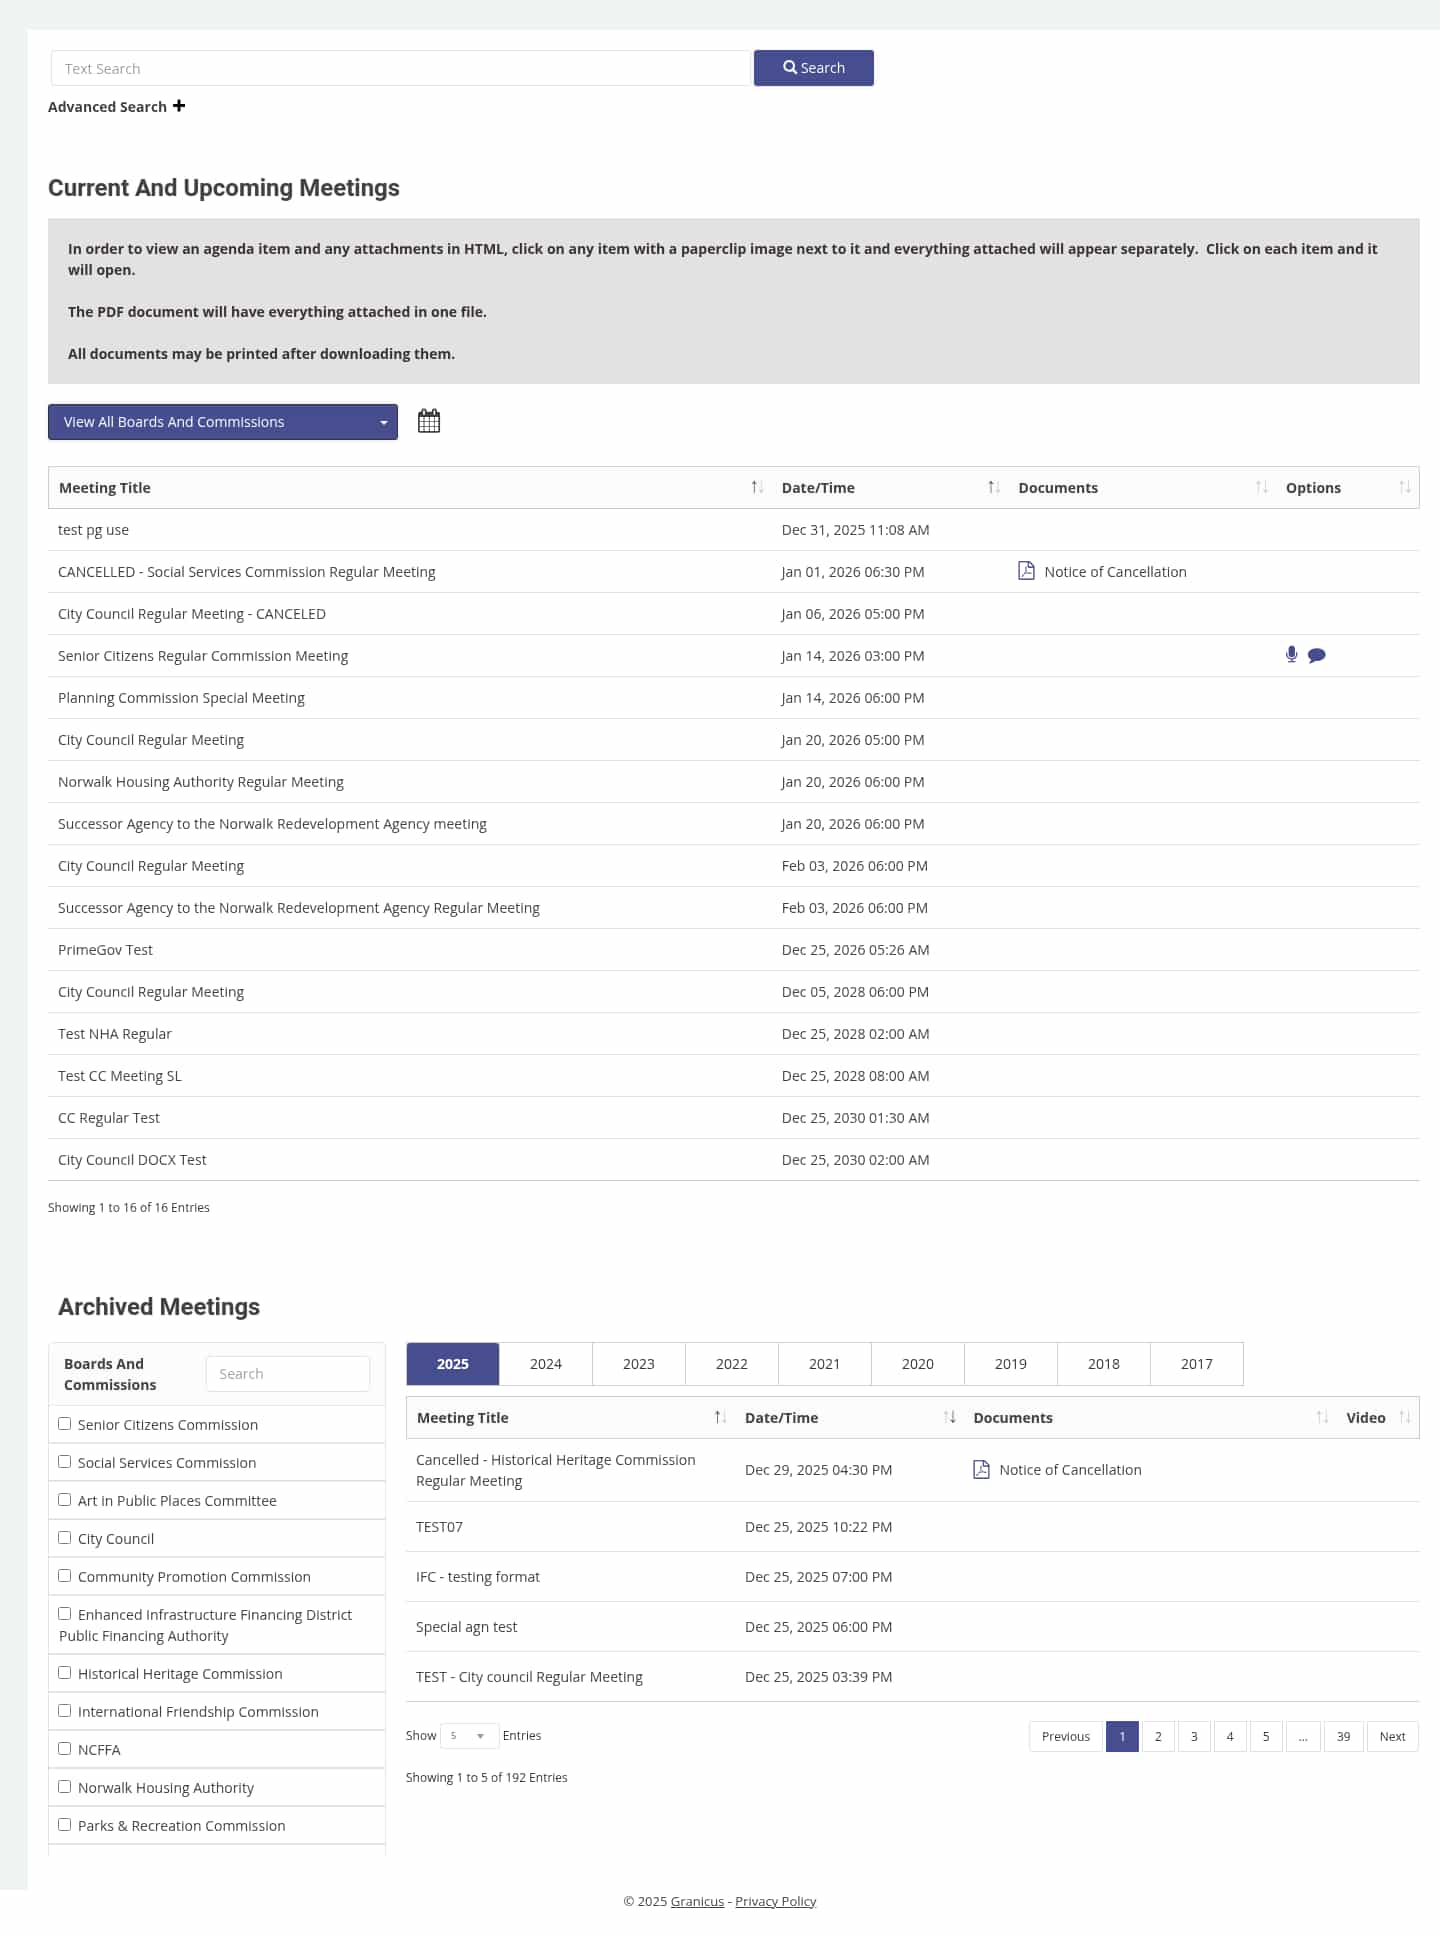Open archived Notice of Cancellation document link

pos(1070,1470)
